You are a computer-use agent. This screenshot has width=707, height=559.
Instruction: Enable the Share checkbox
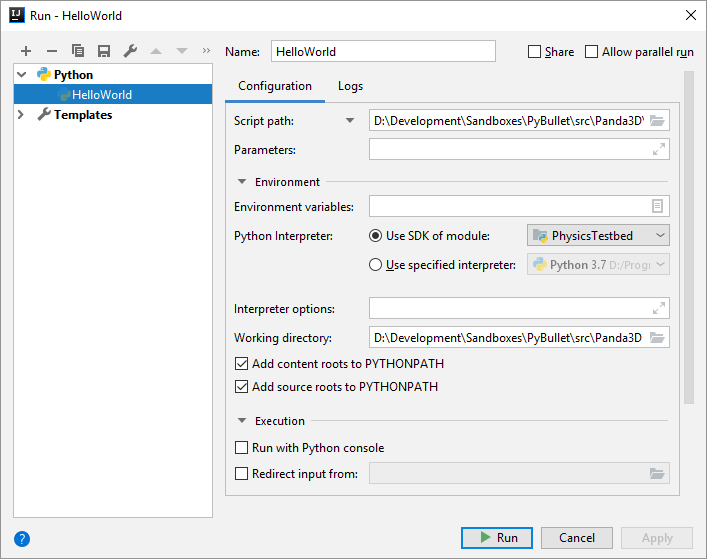coord(535,52)
